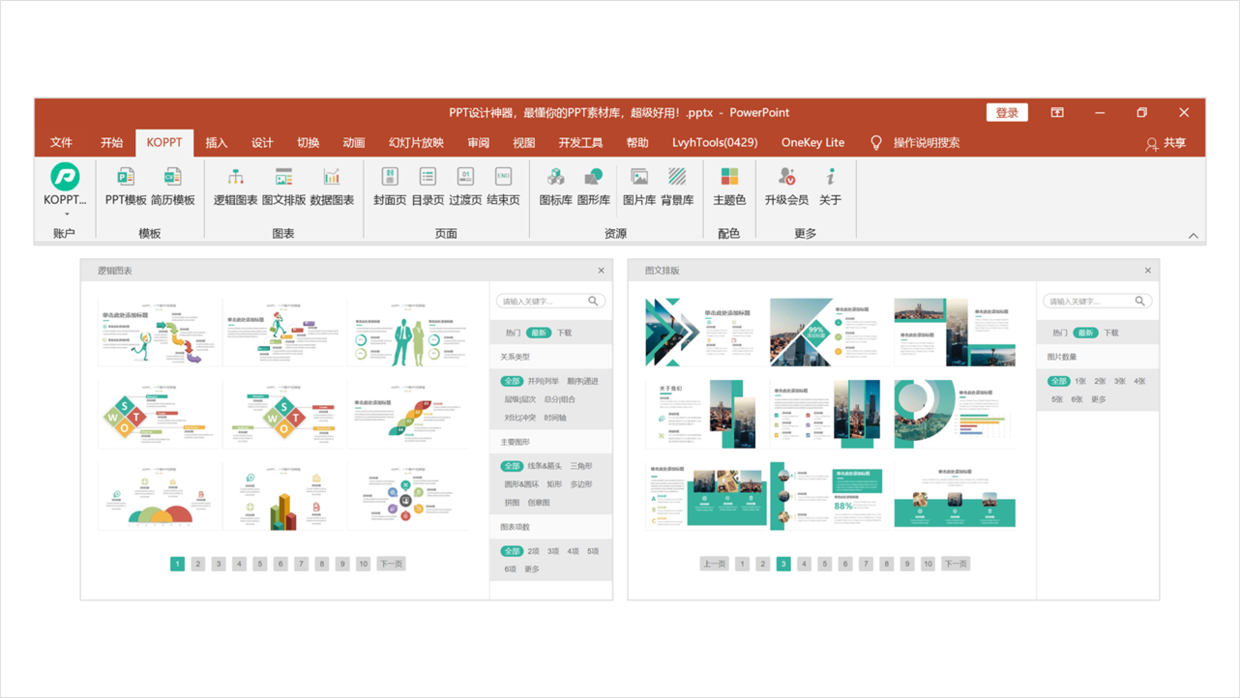Select 下载 filter in 逻辑图表 panel

click(564, 333)
